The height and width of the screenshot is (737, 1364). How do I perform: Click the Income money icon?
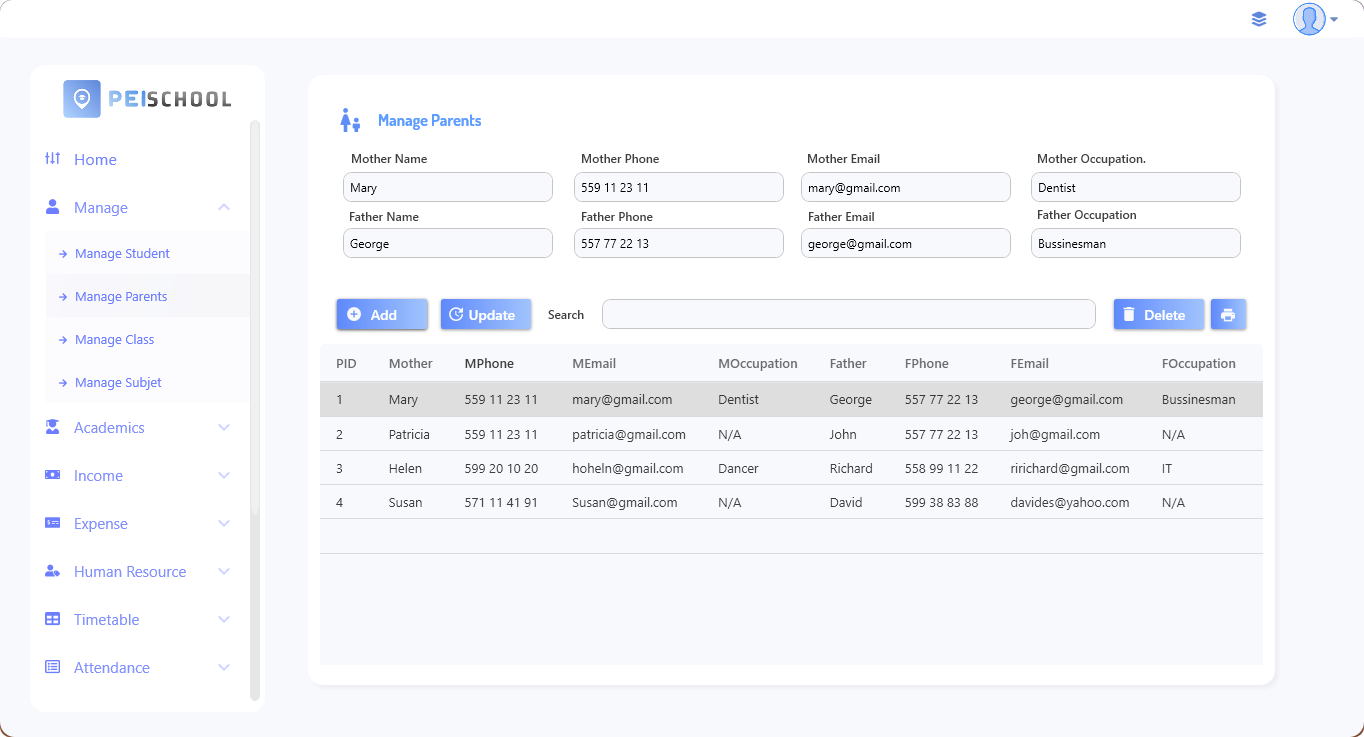53,475
